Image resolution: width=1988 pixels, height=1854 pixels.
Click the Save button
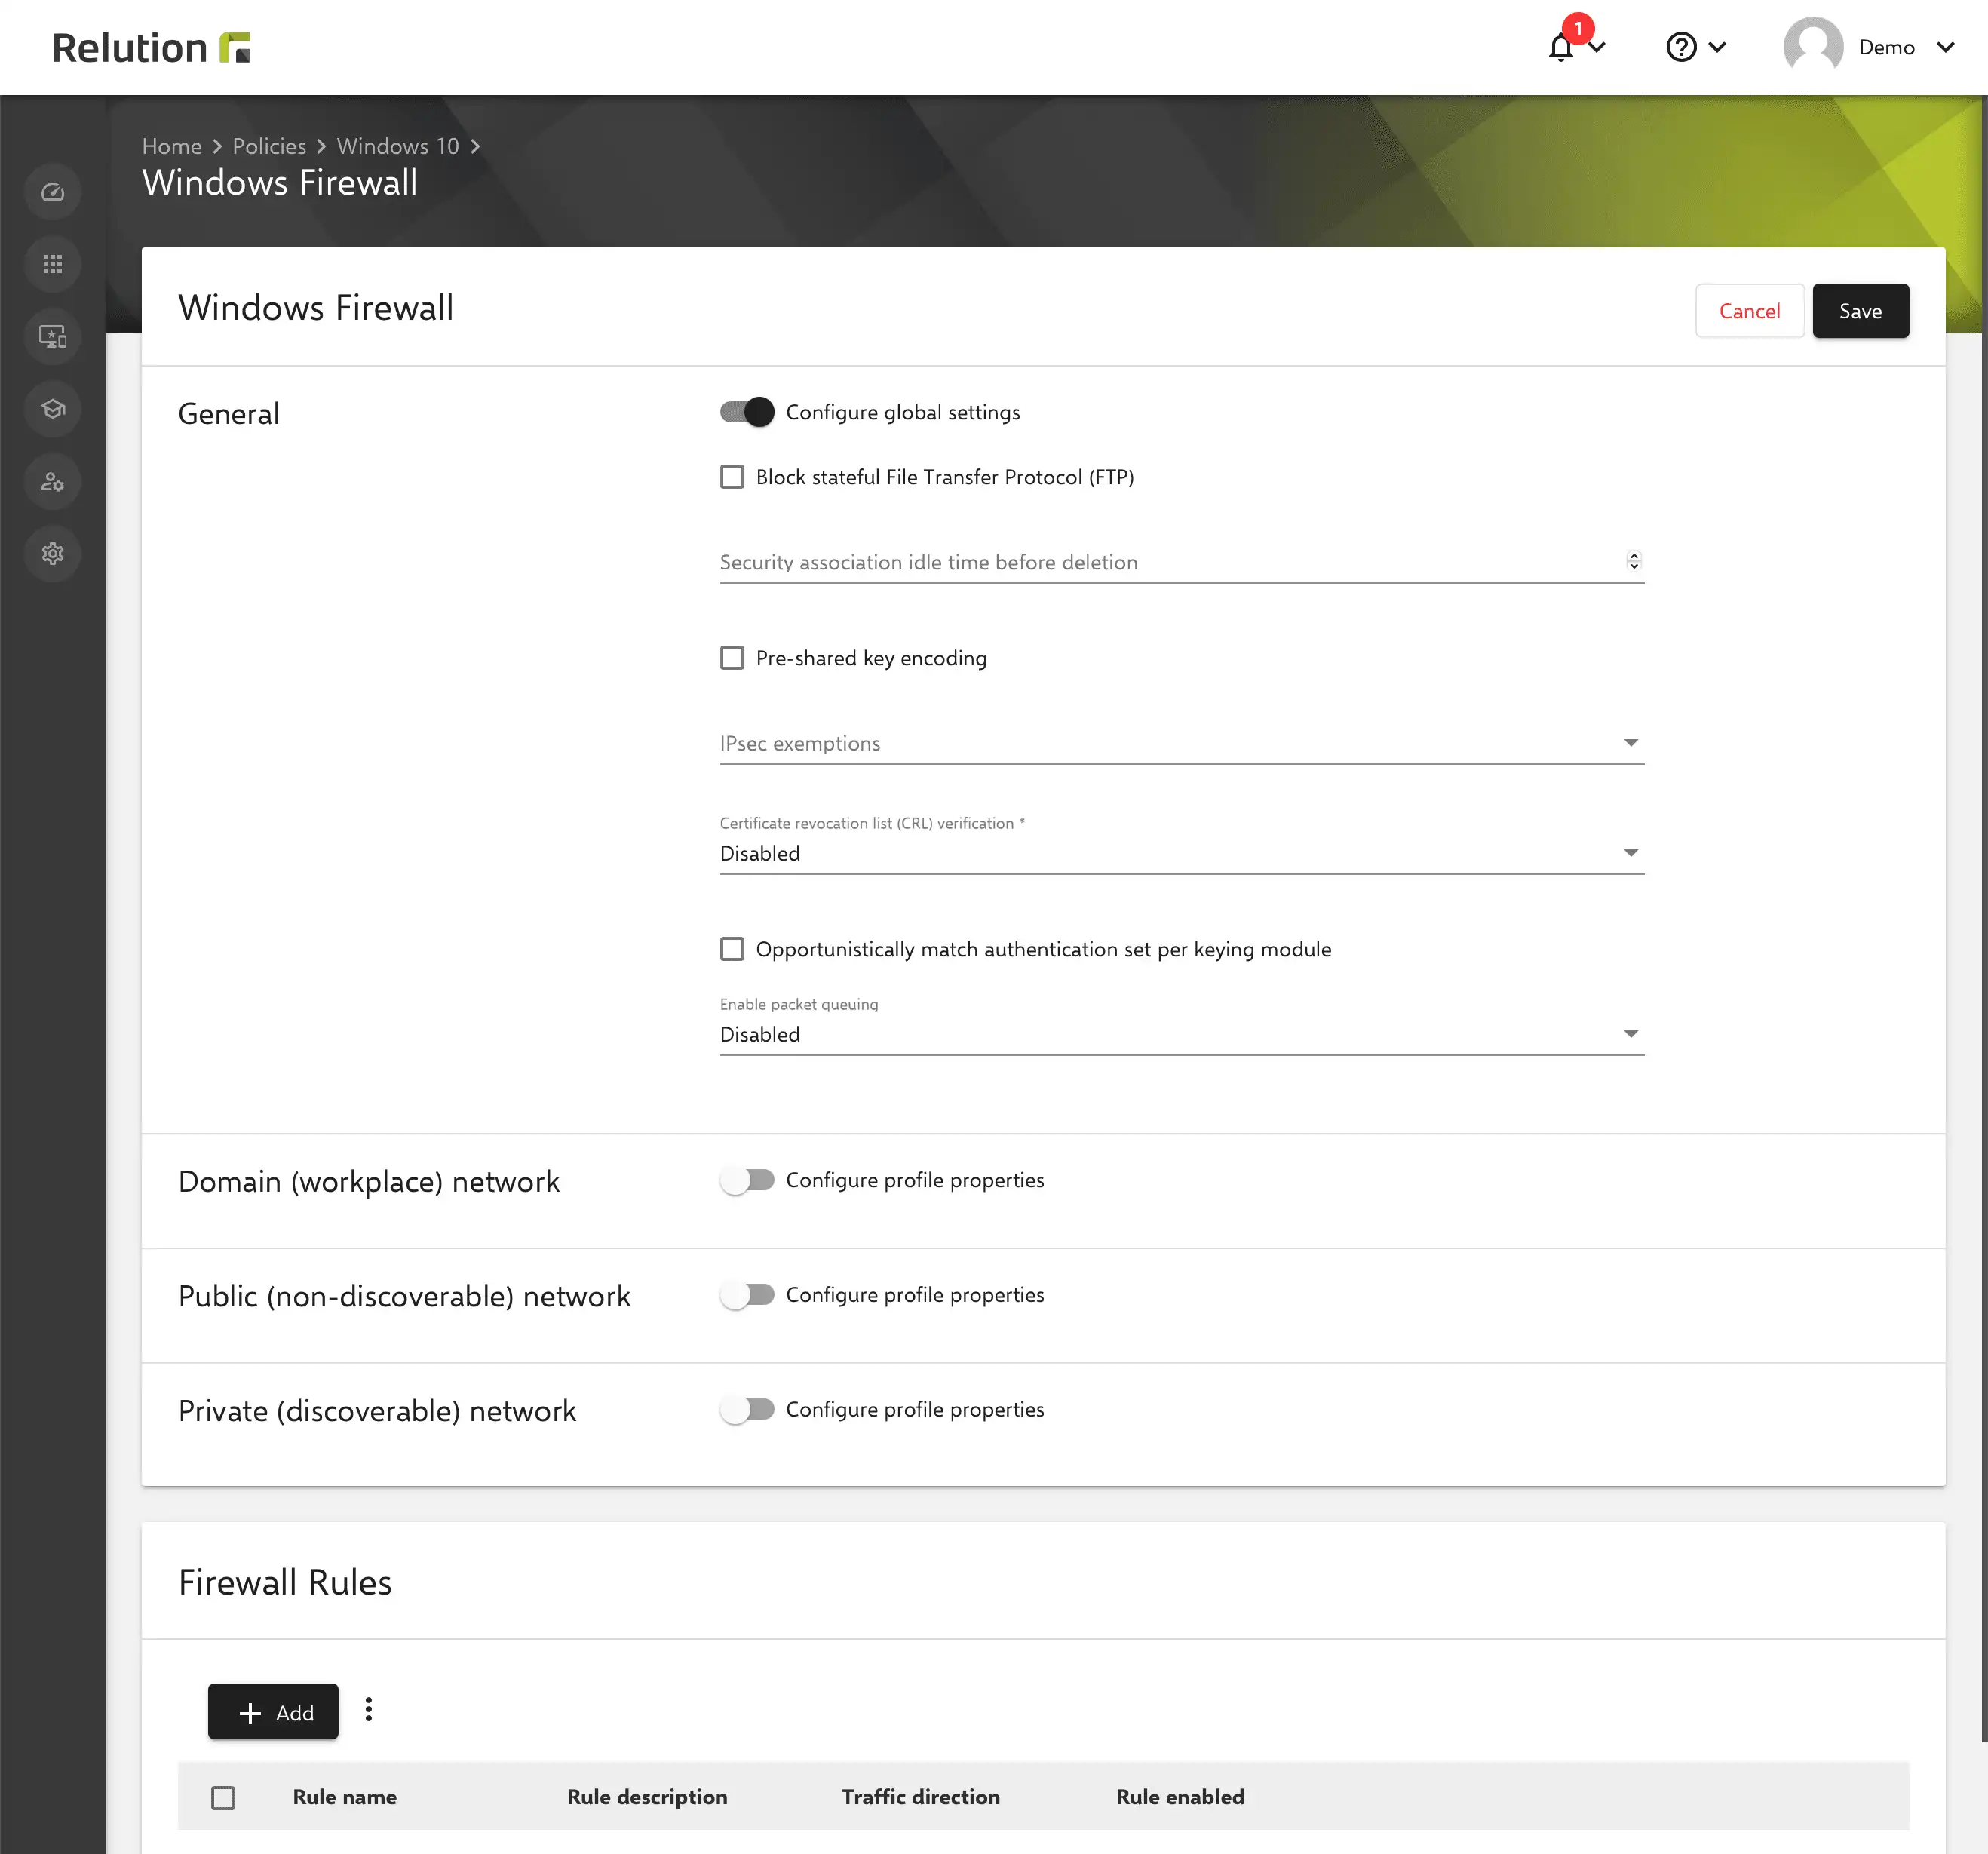click(1860, 311)
